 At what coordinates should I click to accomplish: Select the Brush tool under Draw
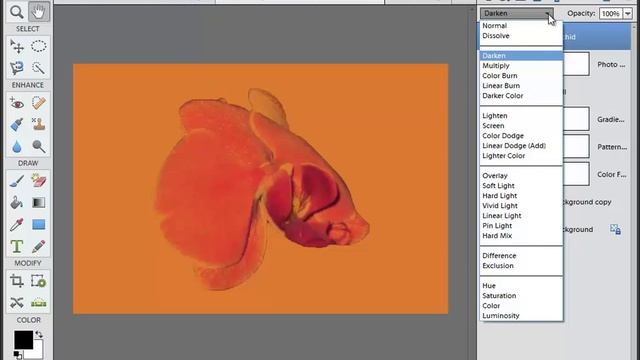click(x=17, y=181)
